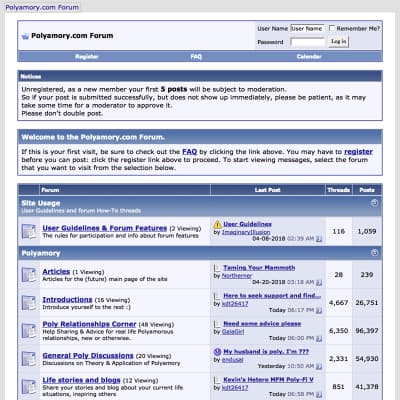Image resolution: width=400 pixels, height=400 pixels.
Task: Open User Guidelines & Forum Features forum
Action: tap(104, 228)
